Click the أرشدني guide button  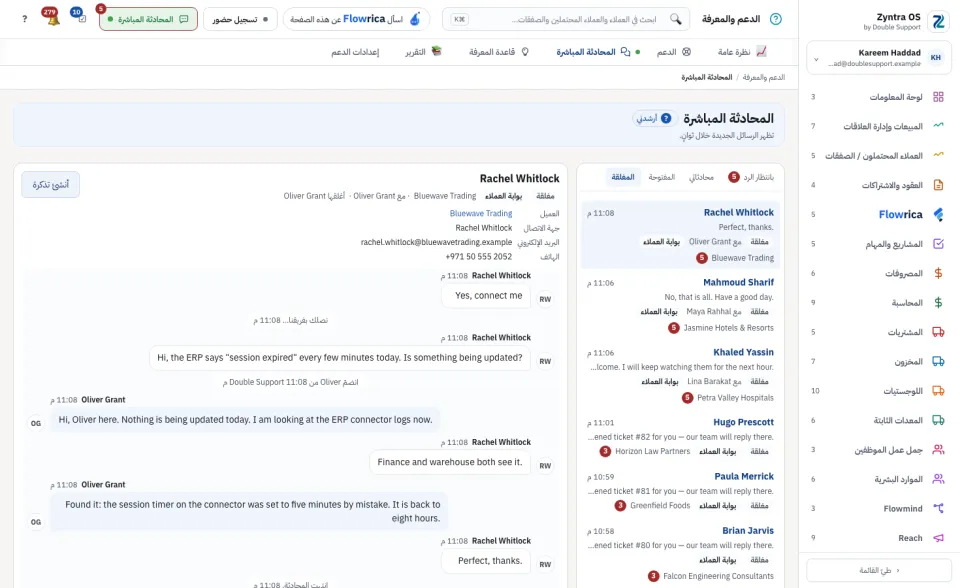point(653,118)
